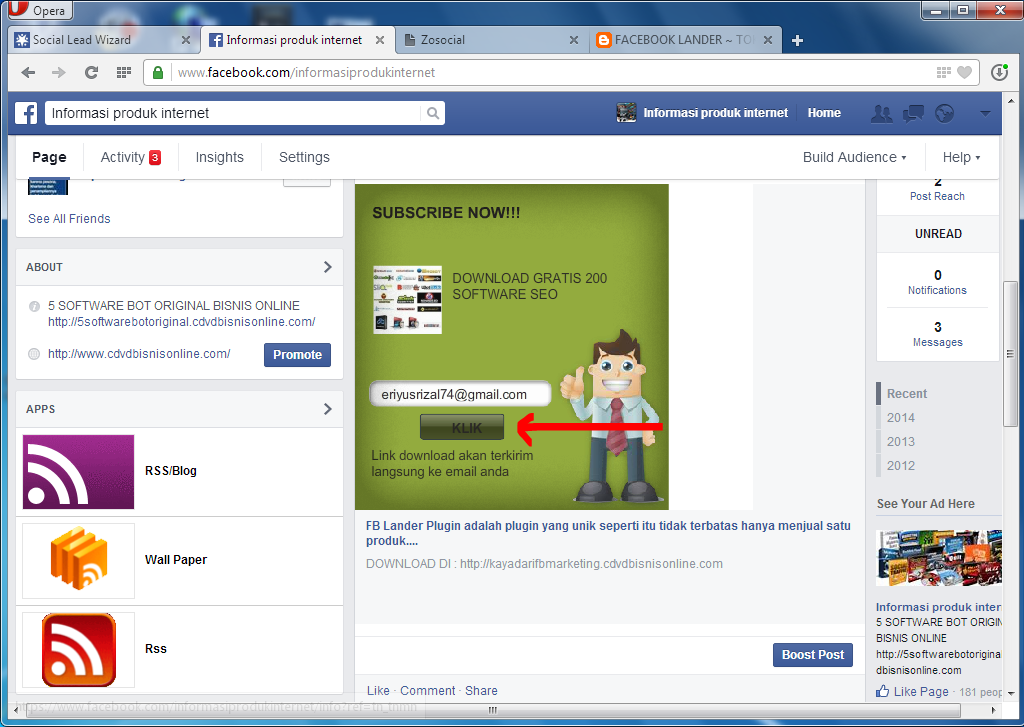The image size is (1024, 727).
Task: Open Facebook messages chat icon
Action: click(913, 114)
